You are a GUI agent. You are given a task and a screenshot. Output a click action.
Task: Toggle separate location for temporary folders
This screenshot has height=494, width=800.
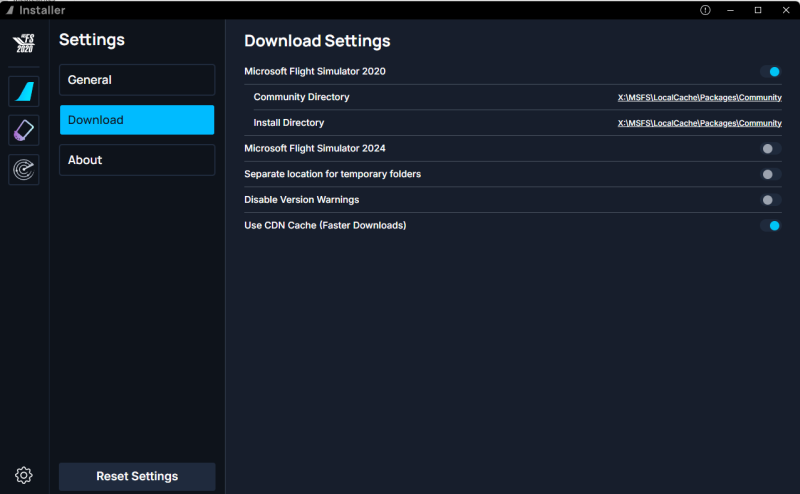tap(770, 174)
